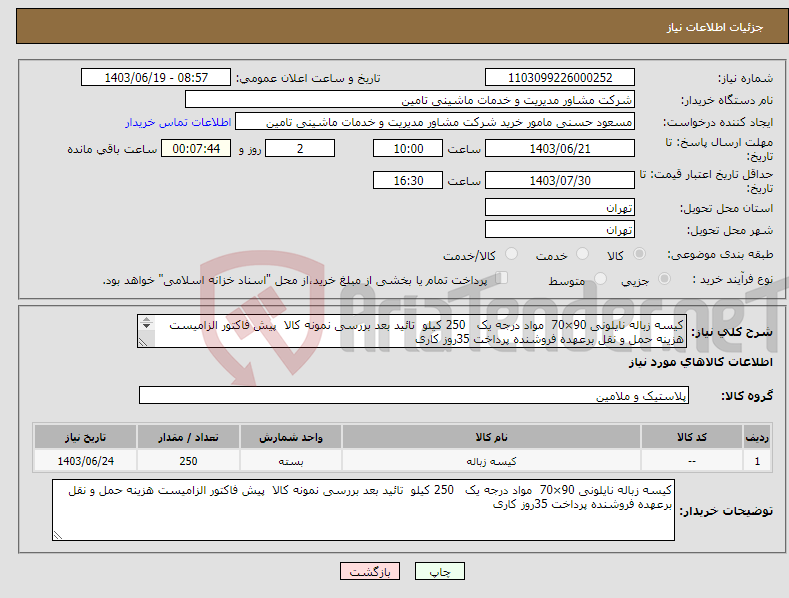This screenshot has height=598, width=789.
Task: Click the validity time field 16:30
Action: [x=408, y=180]
